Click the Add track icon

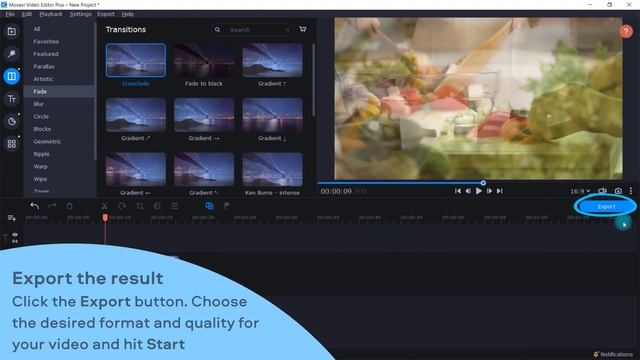11,218
